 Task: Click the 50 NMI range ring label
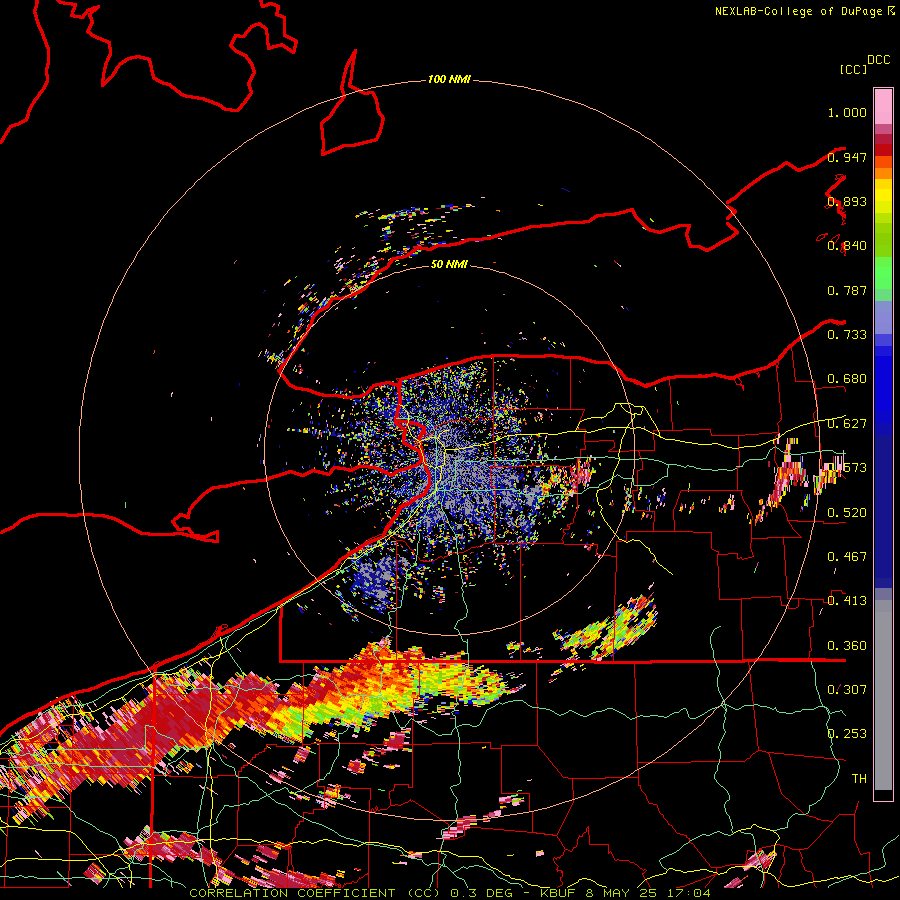click(x=449, y=265)
